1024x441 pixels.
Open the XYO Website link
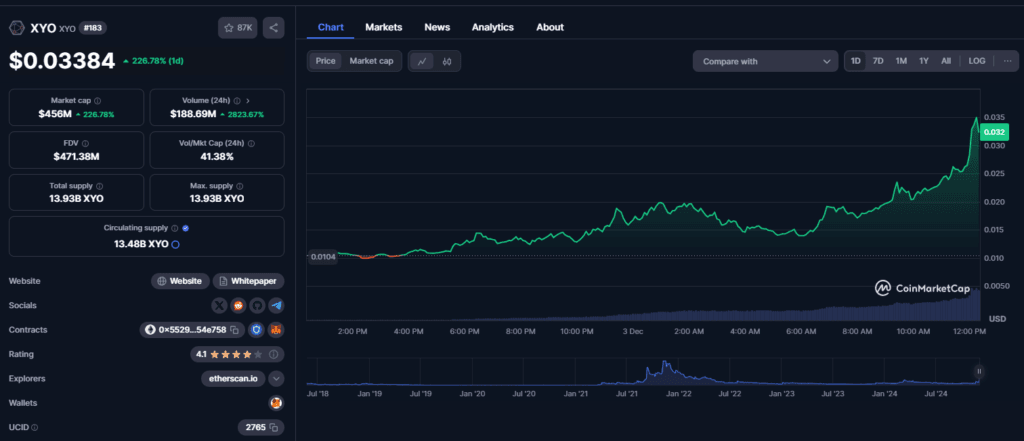(180, 281)
